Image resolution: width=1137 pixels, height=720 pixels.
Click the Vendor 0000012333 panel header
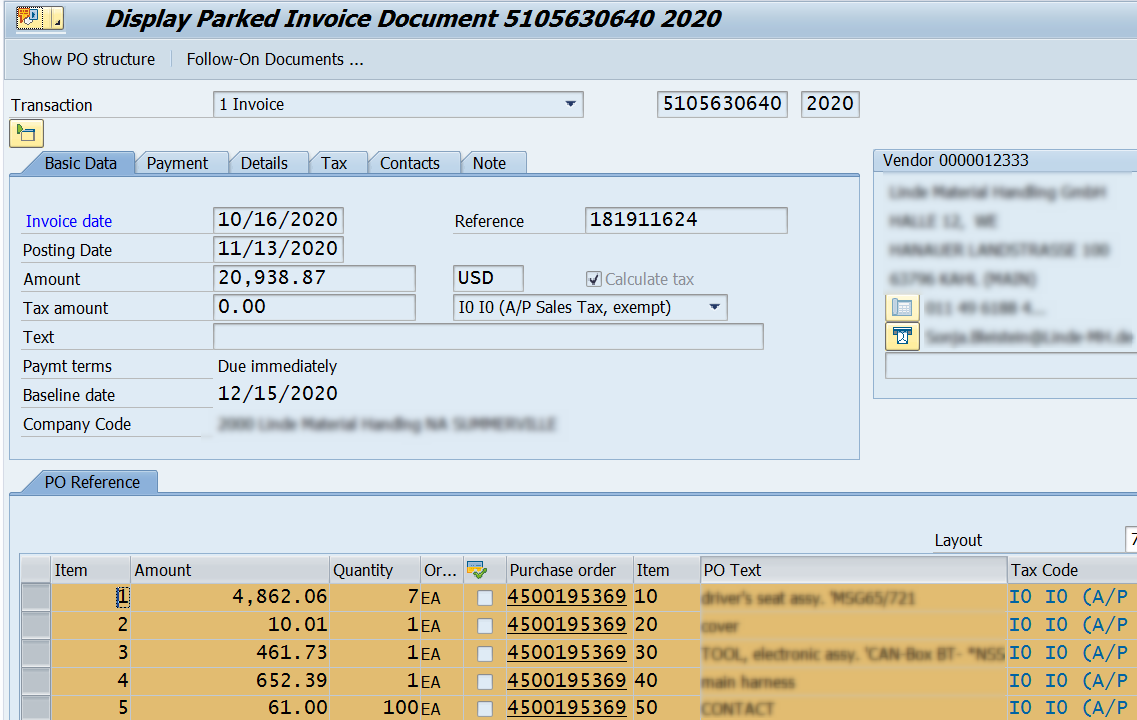tap(1005, 160)
